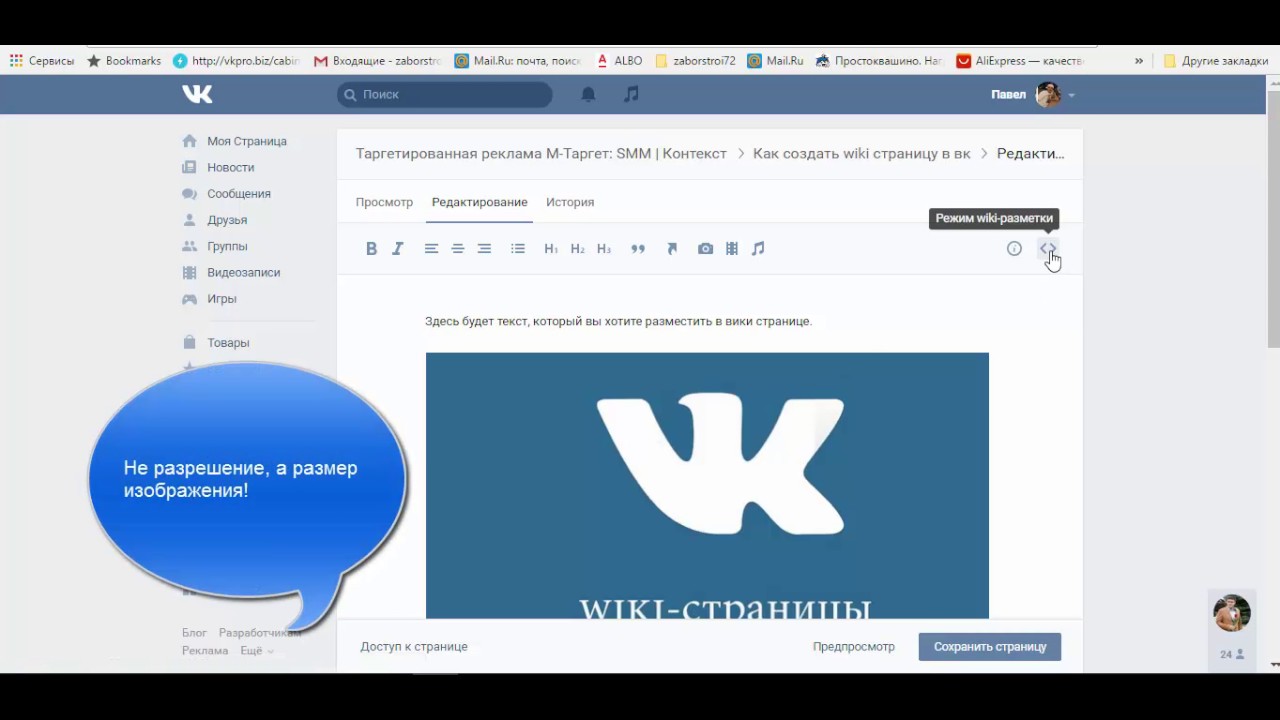Apply H2 heading style

(577, 249)
